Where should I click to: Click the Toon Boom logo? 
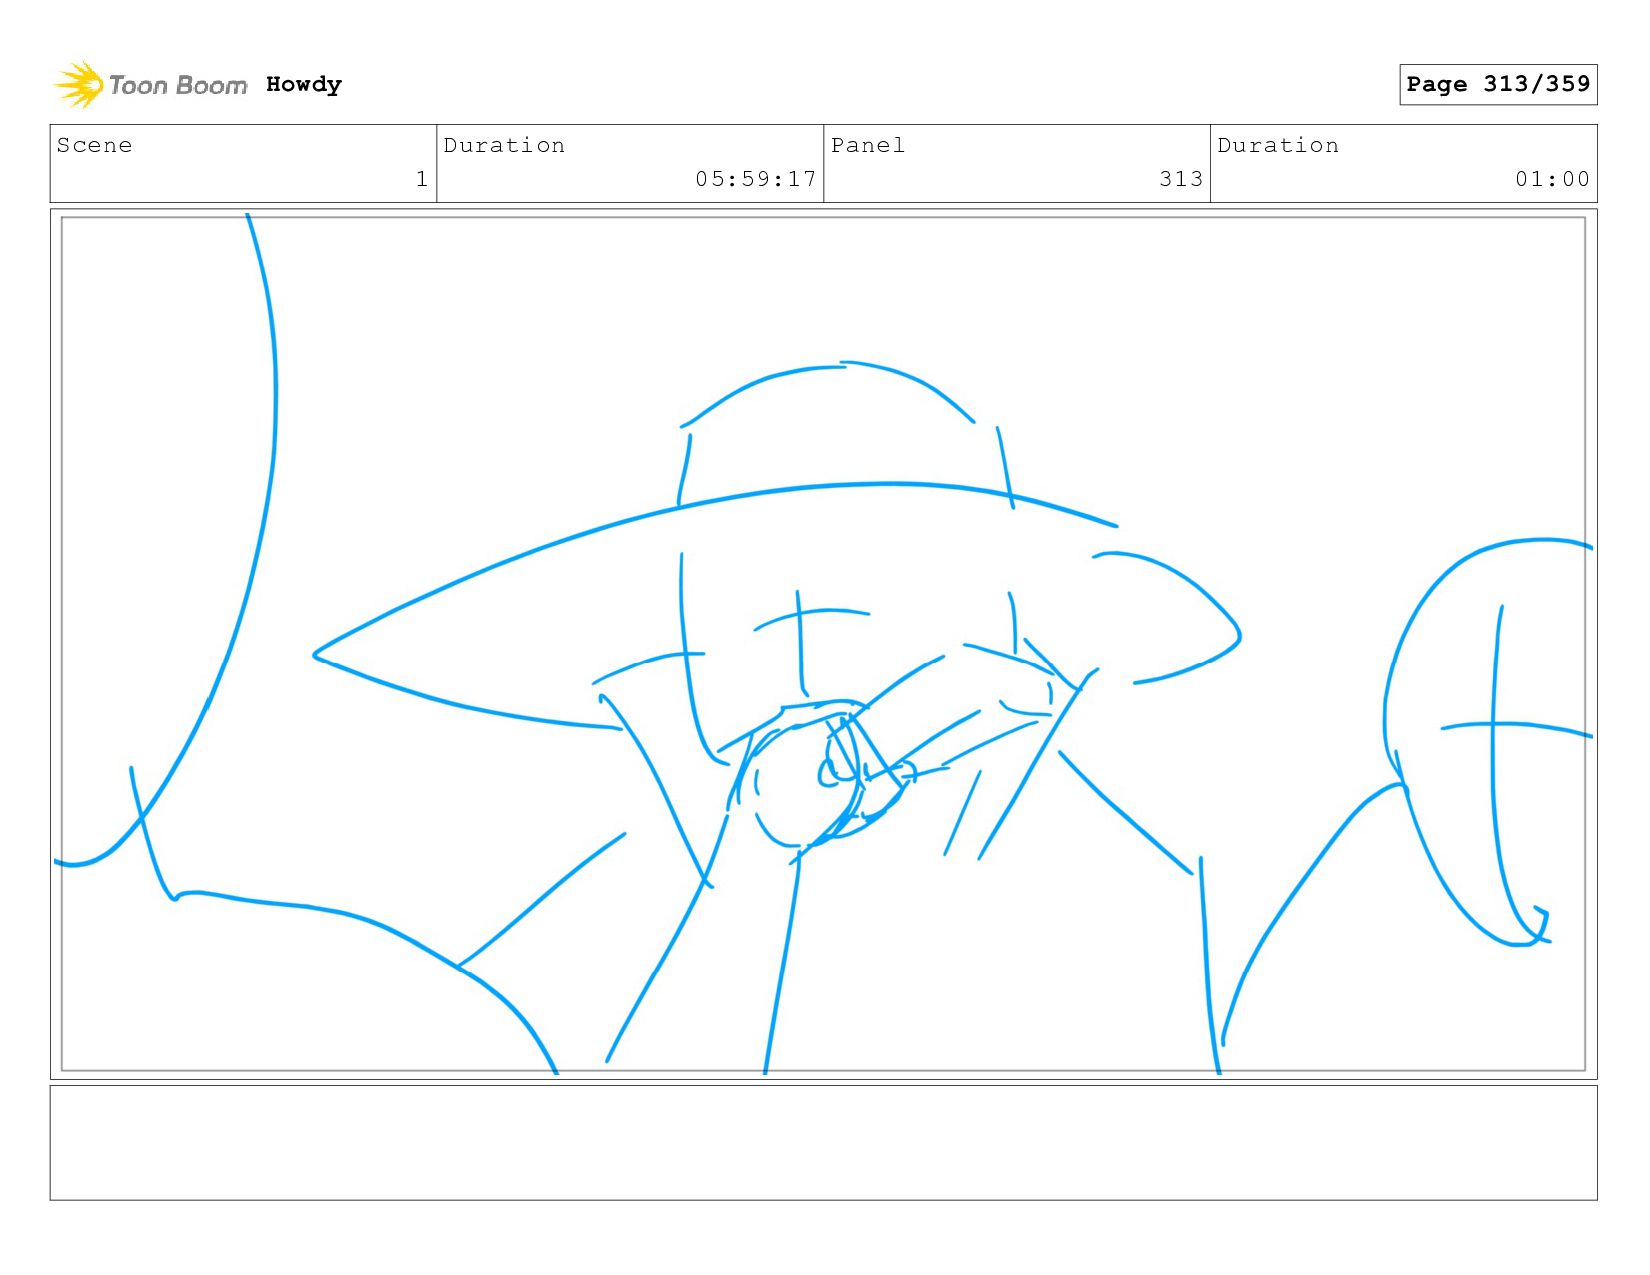150,84
